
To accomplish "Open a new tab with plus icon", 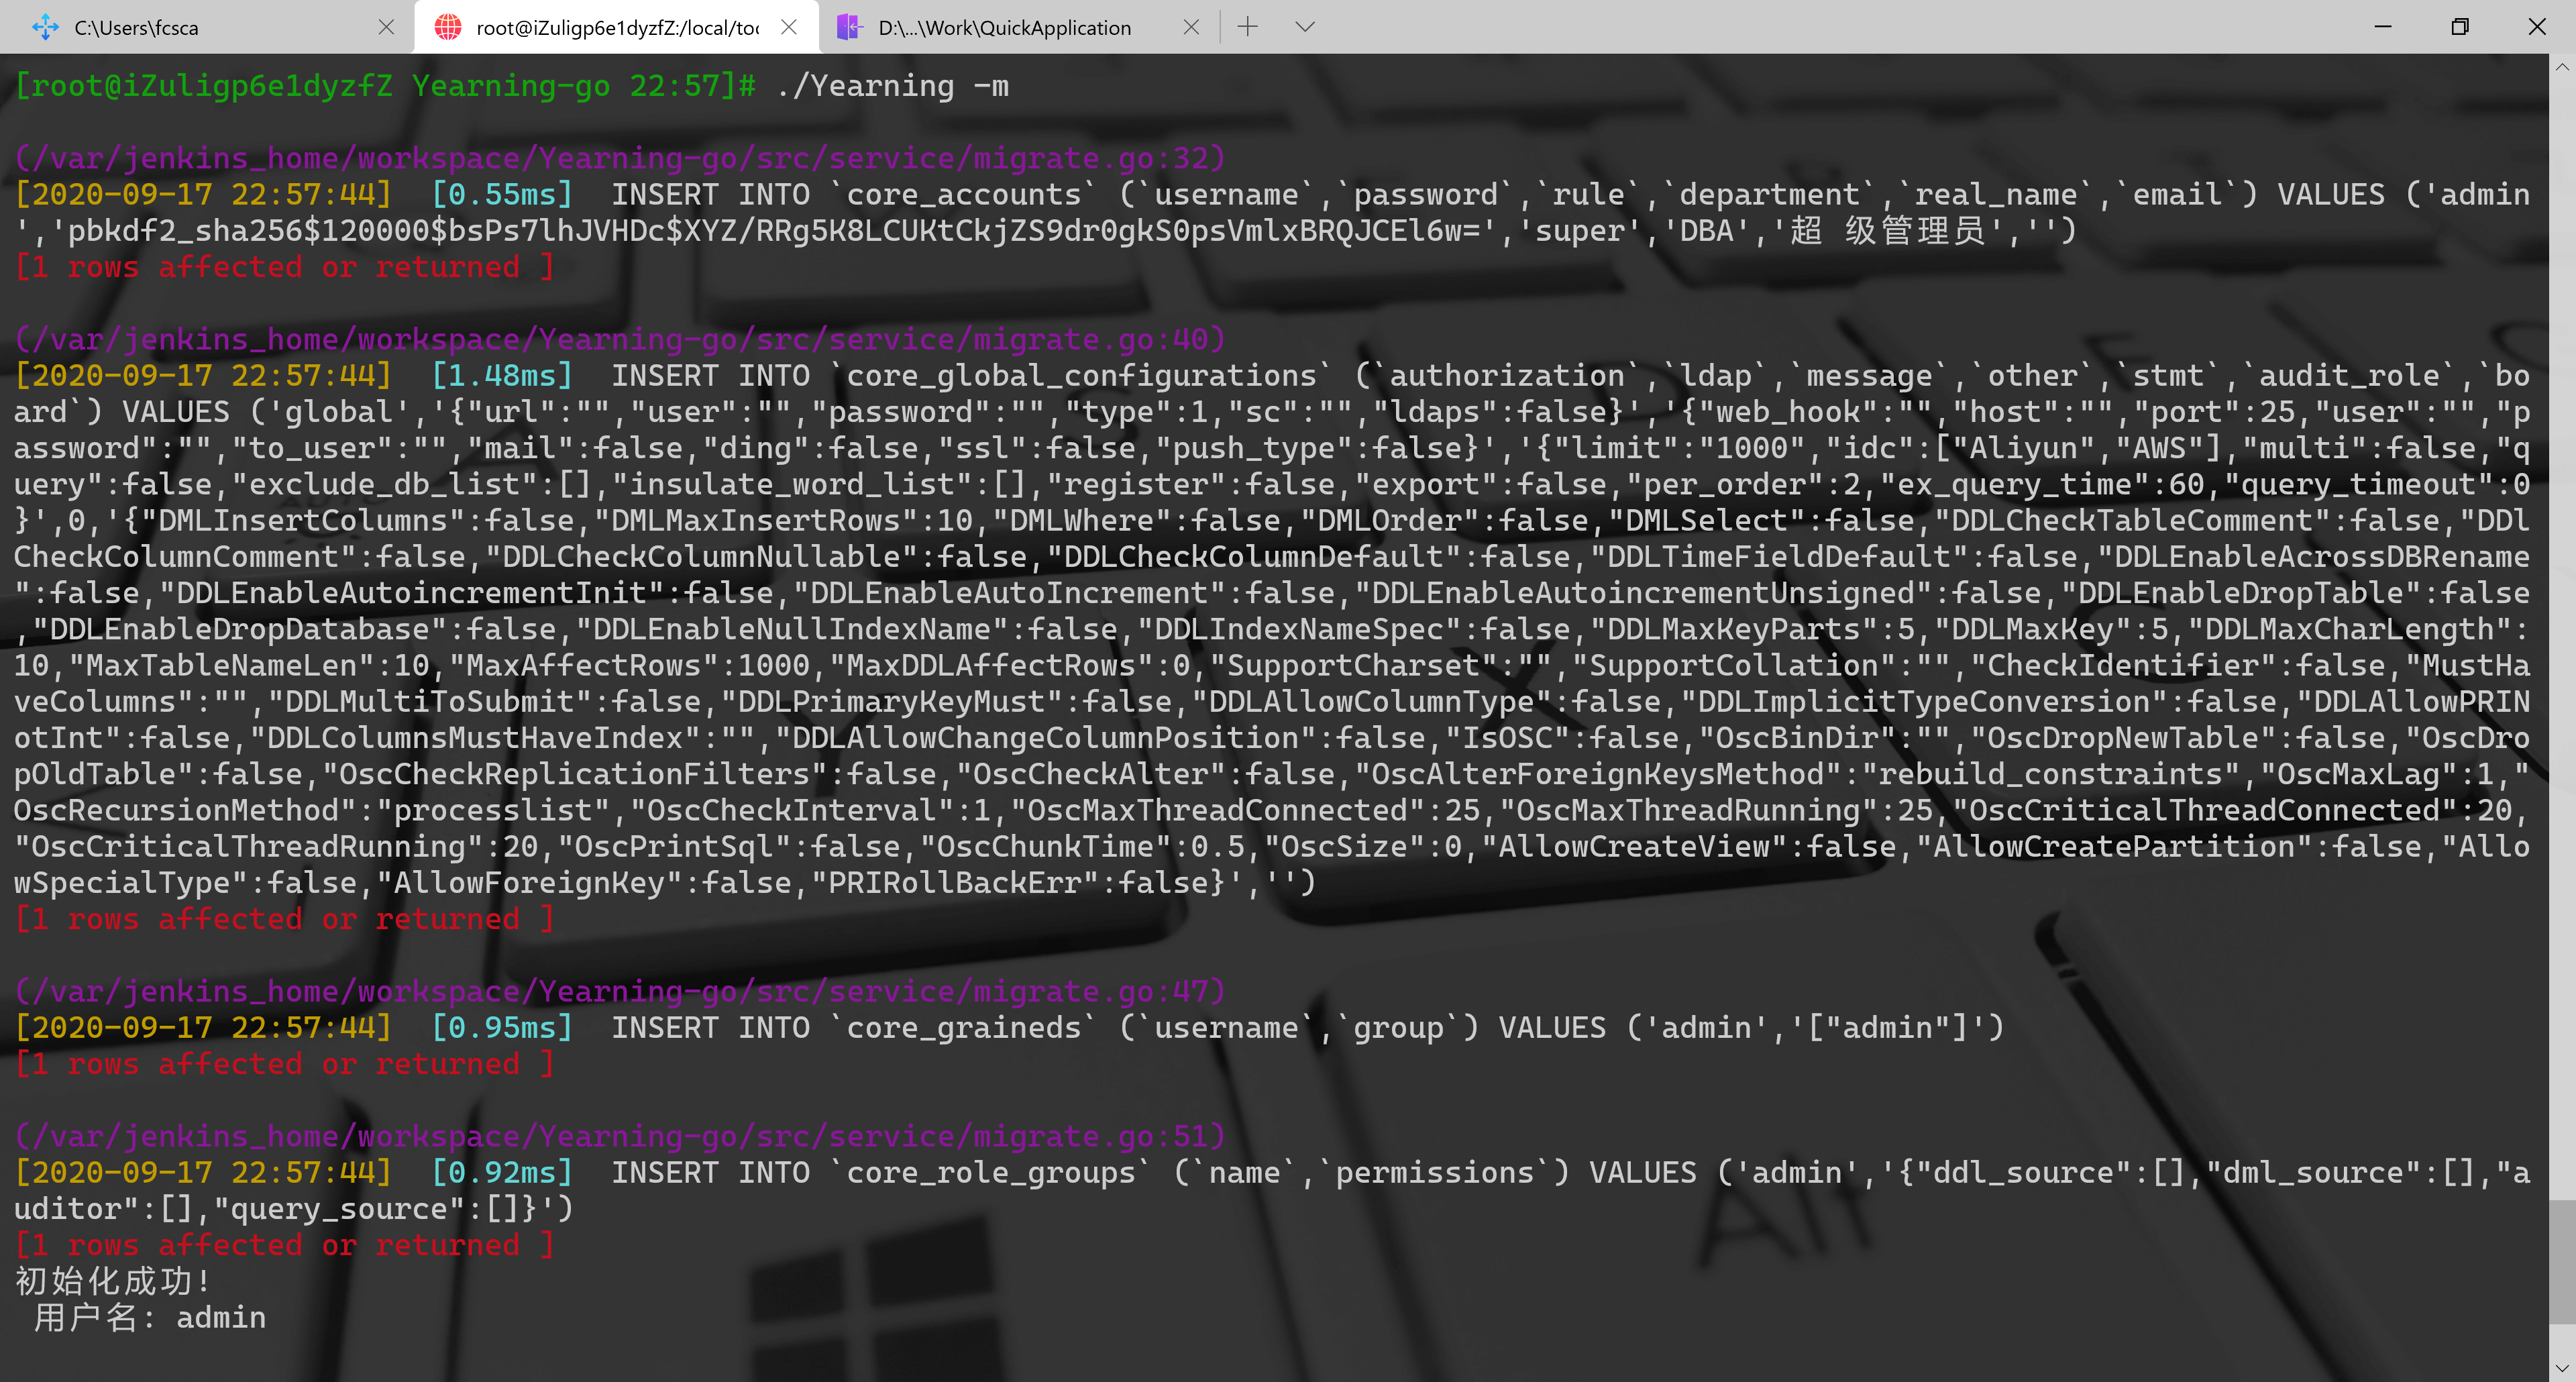I will click(x=1247, y=27).
